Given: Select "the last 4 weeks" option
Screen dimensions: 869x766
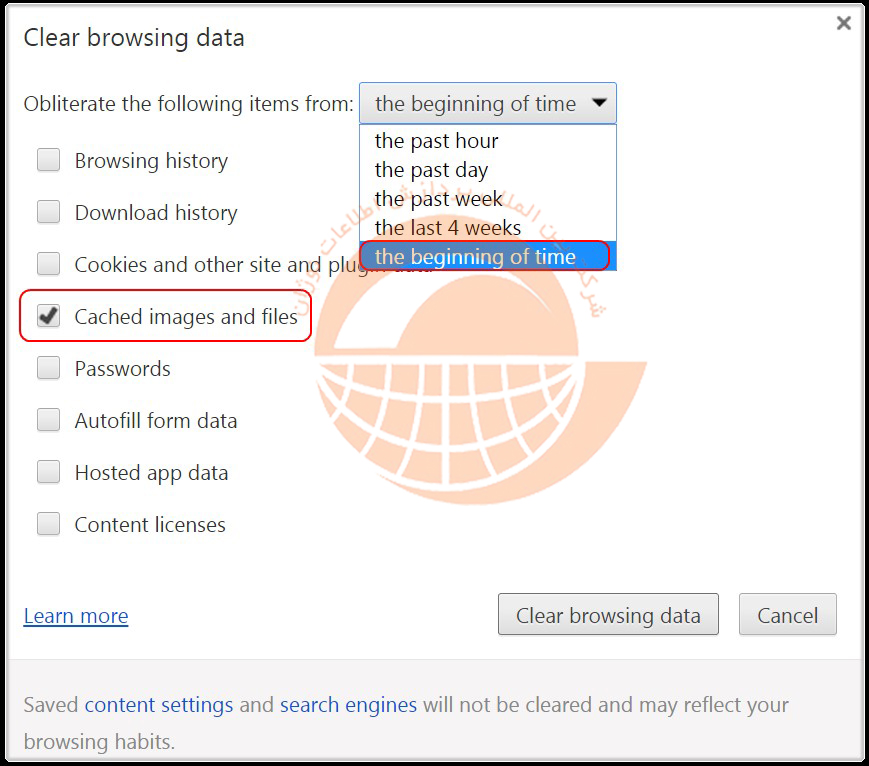Looking at the screenshot, I should (x=447, y=228).
